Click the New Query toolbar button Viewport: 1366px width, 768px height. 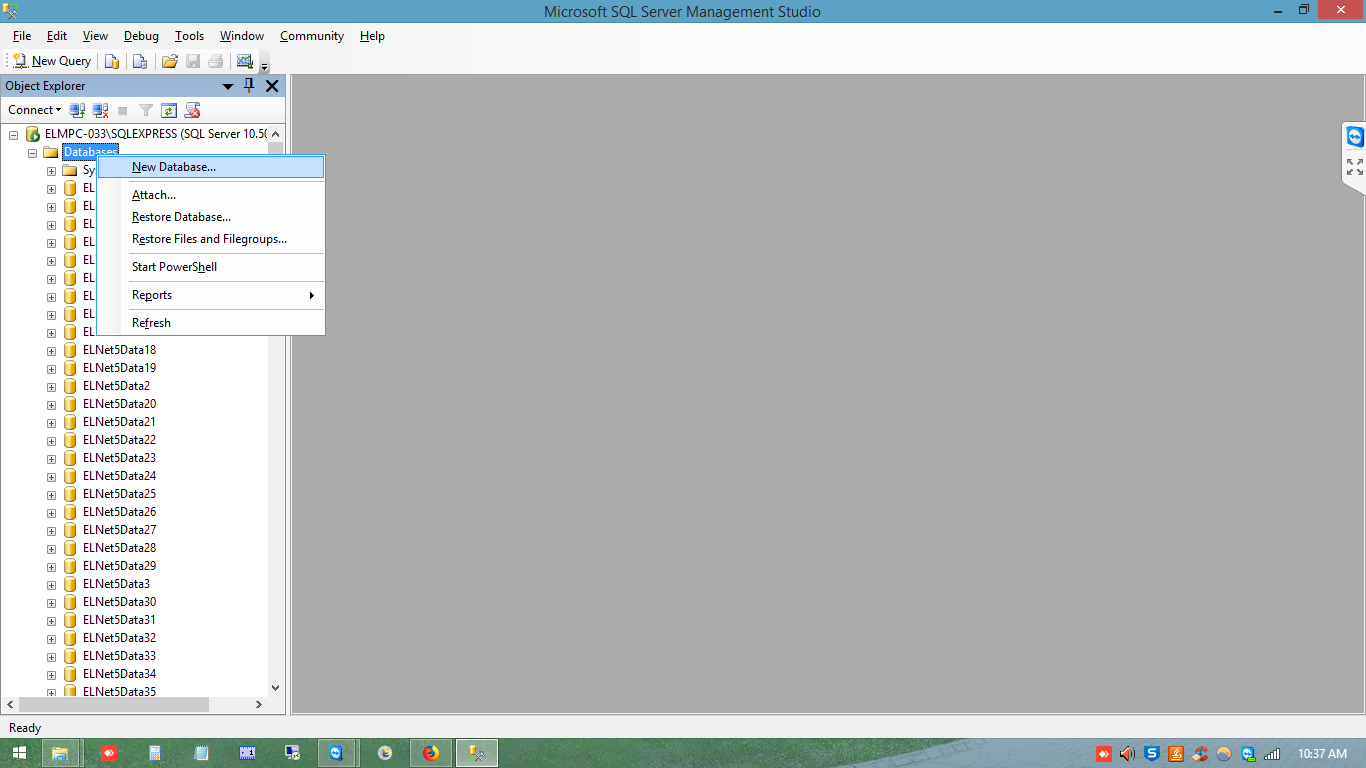51,61
